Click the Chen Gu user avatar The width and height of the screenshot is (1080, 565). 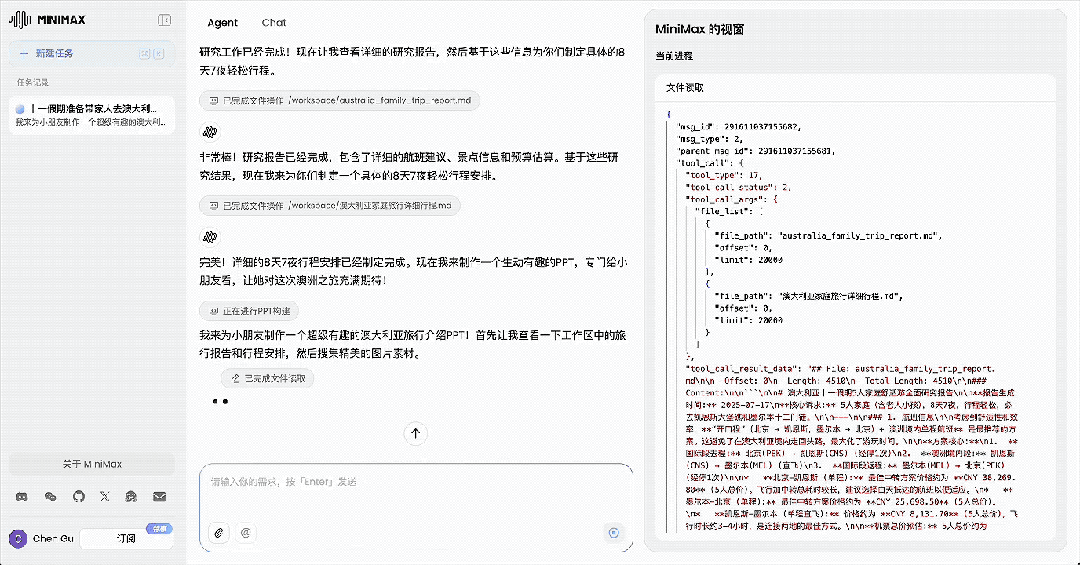tap(18, 538)
